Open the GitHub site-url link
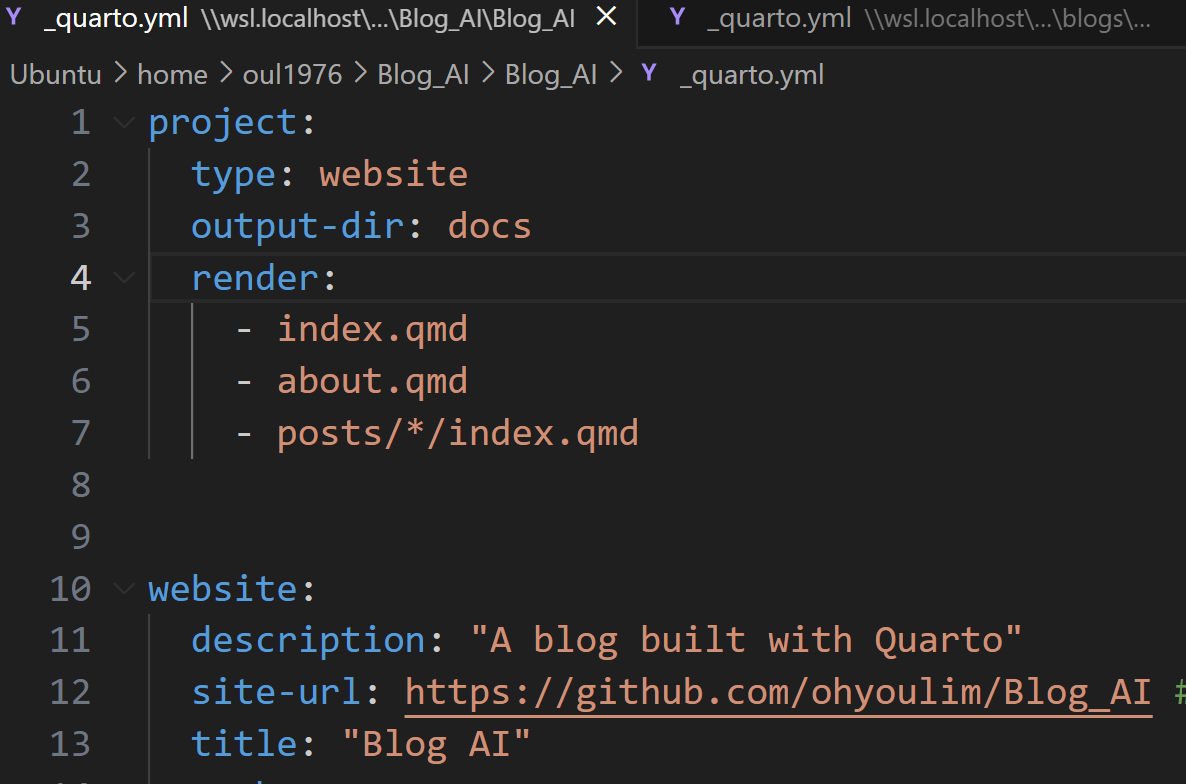This screenshot has width=1186, height=784. tap(778, 692)
